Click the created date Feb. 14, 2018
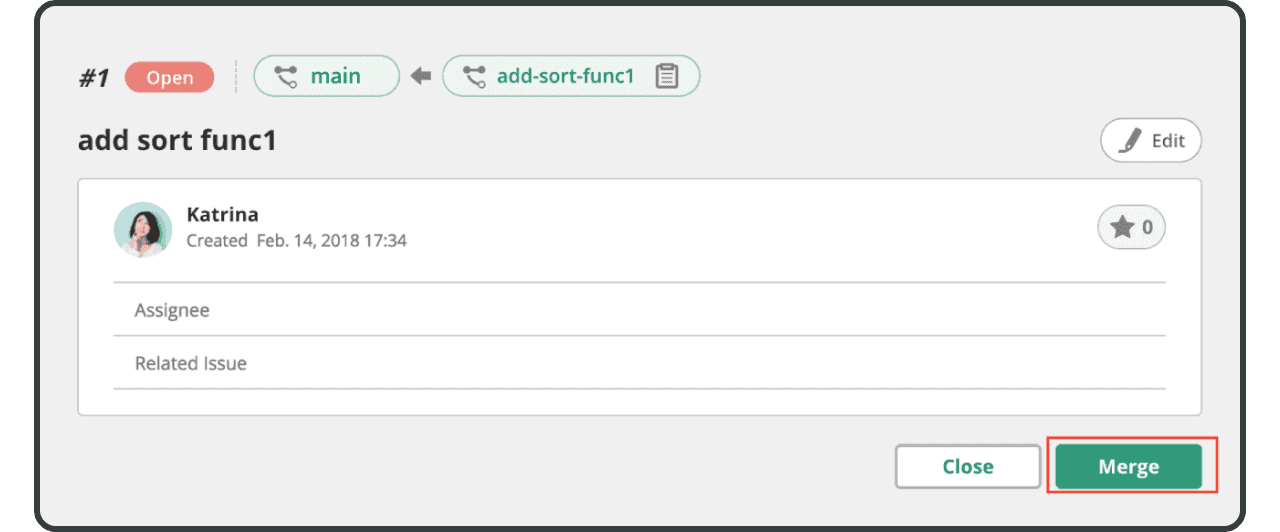Image resolution: width=1280 pixels, height=532 pixels. tap(331, 241)
